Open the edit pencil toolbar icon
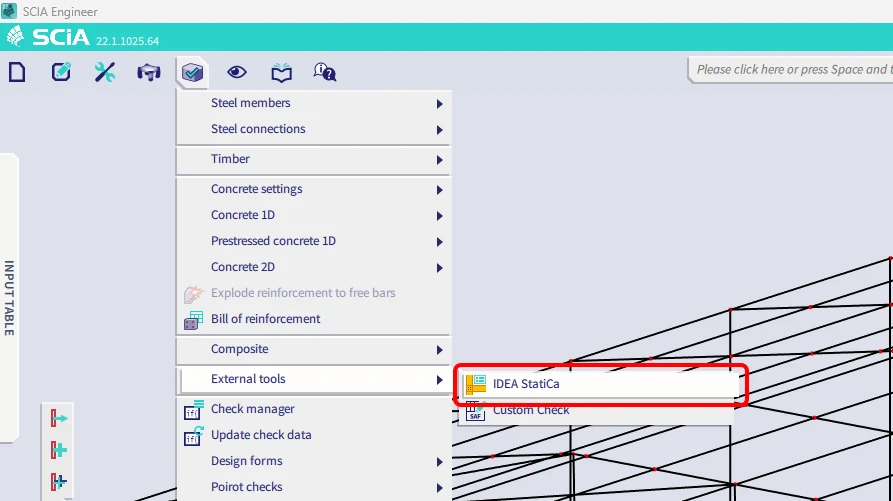 (61, 72)
